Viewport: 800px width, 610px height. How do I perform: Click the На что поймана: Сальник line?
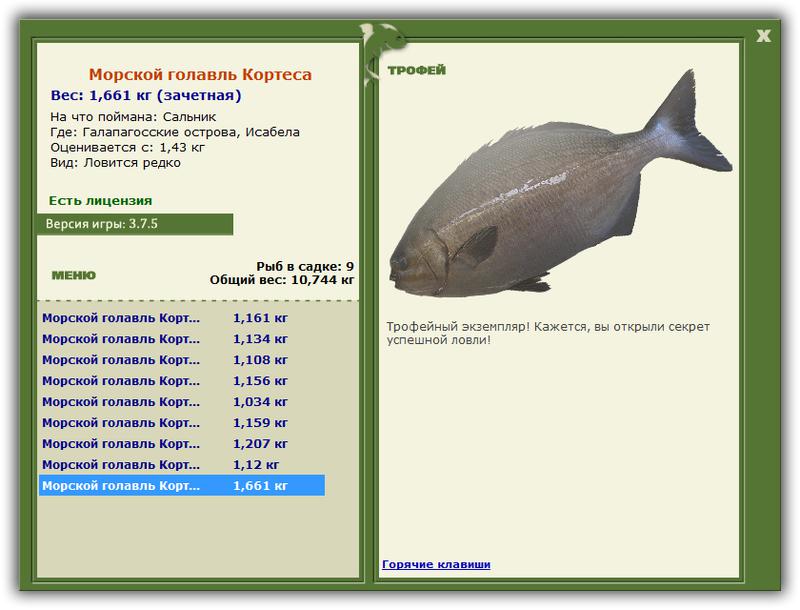click(x=133, y=117)
